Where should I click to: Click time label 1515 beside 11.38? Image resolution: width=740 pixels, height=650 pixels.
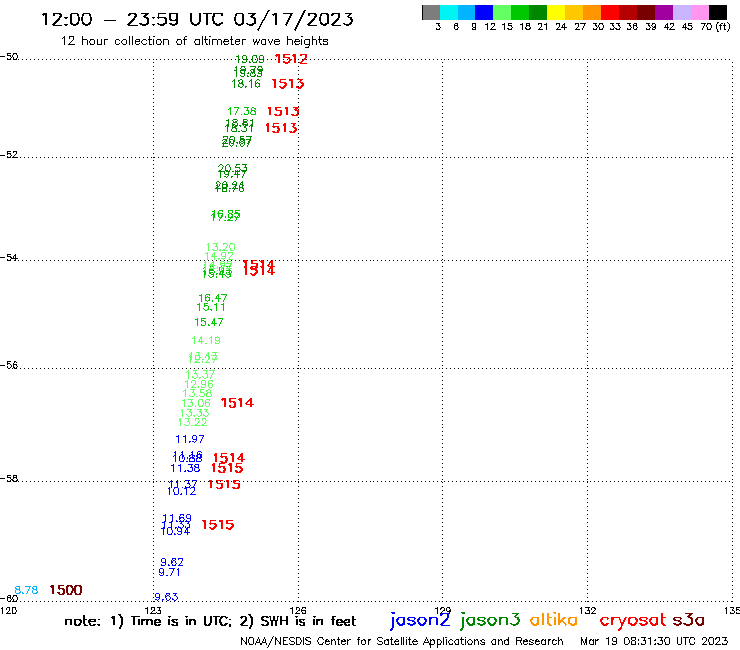[227, 468]
